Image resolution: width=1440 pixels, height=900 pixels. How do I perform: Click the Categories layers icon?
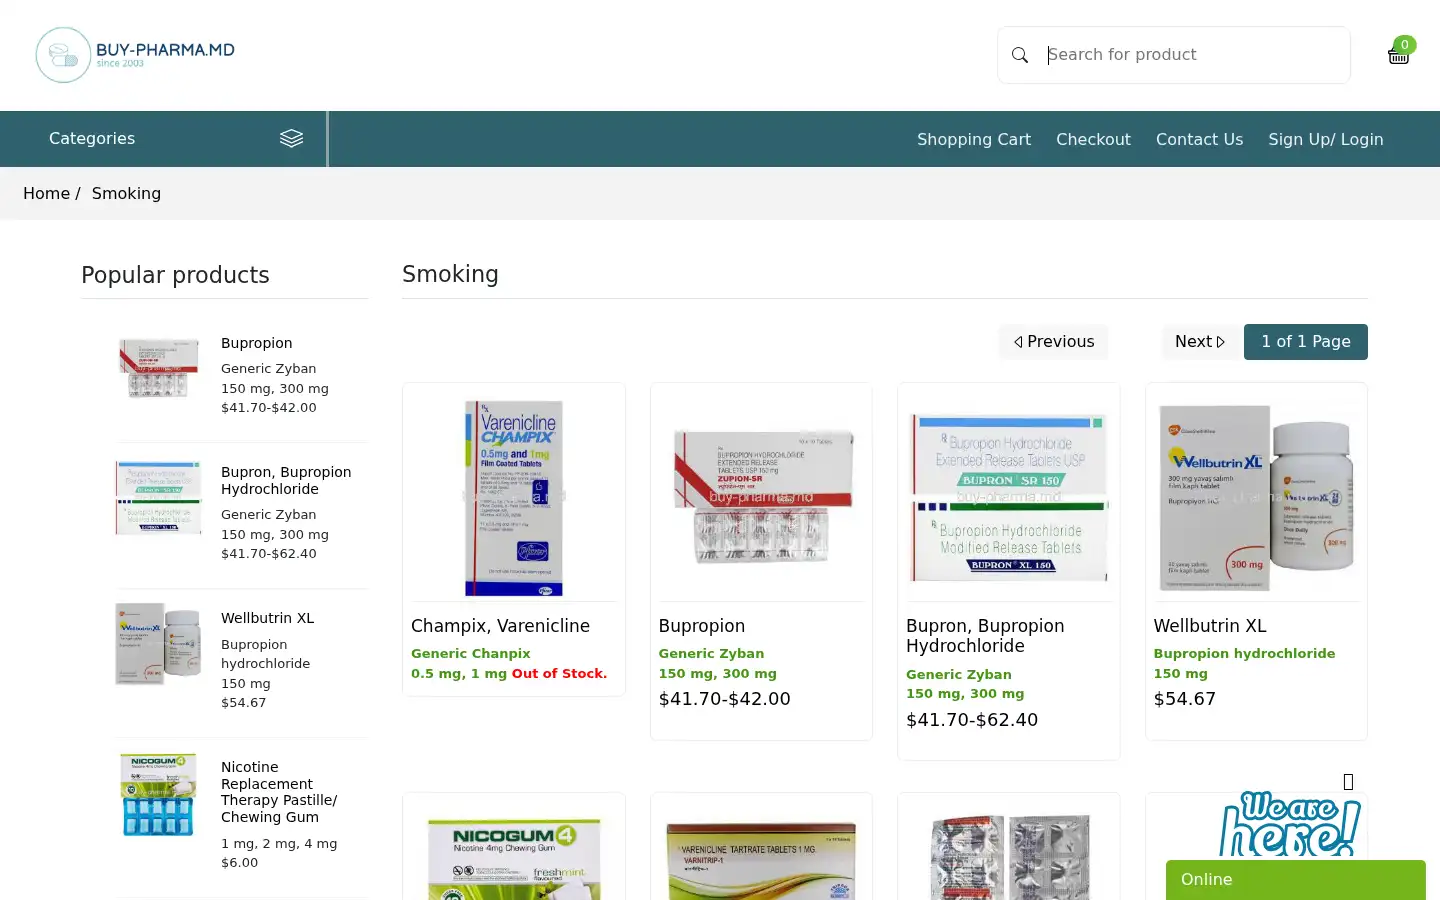[x=291, y=139]
